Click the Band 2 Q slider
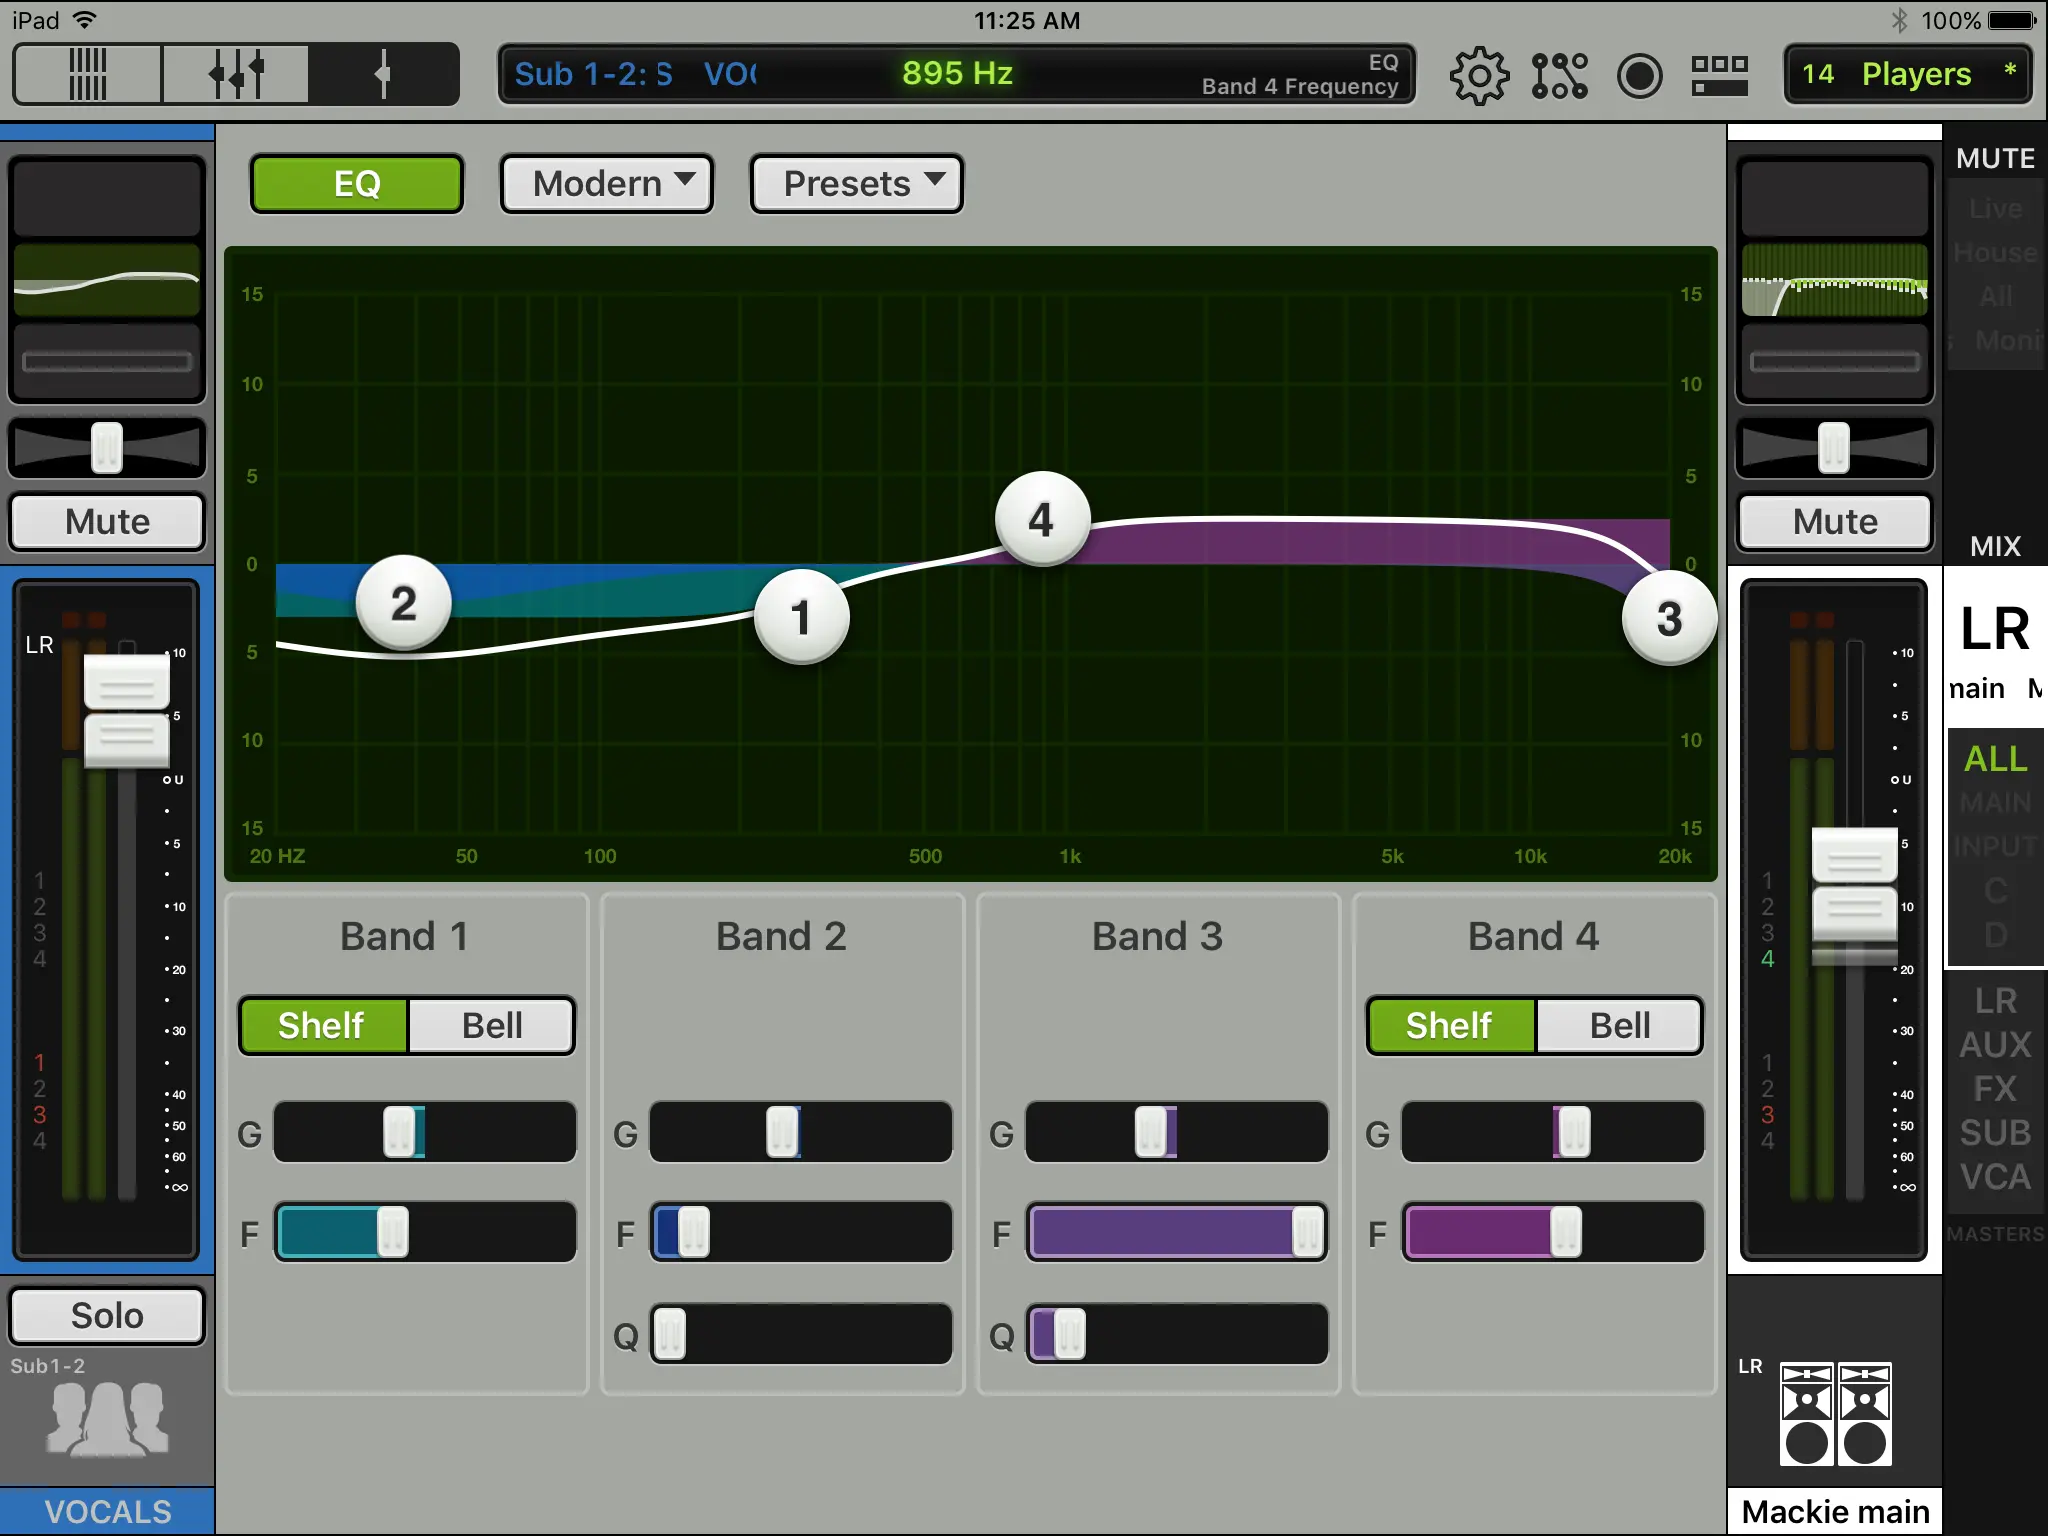Viewport: 2048px width, 1536px height. coord(800,1334)
